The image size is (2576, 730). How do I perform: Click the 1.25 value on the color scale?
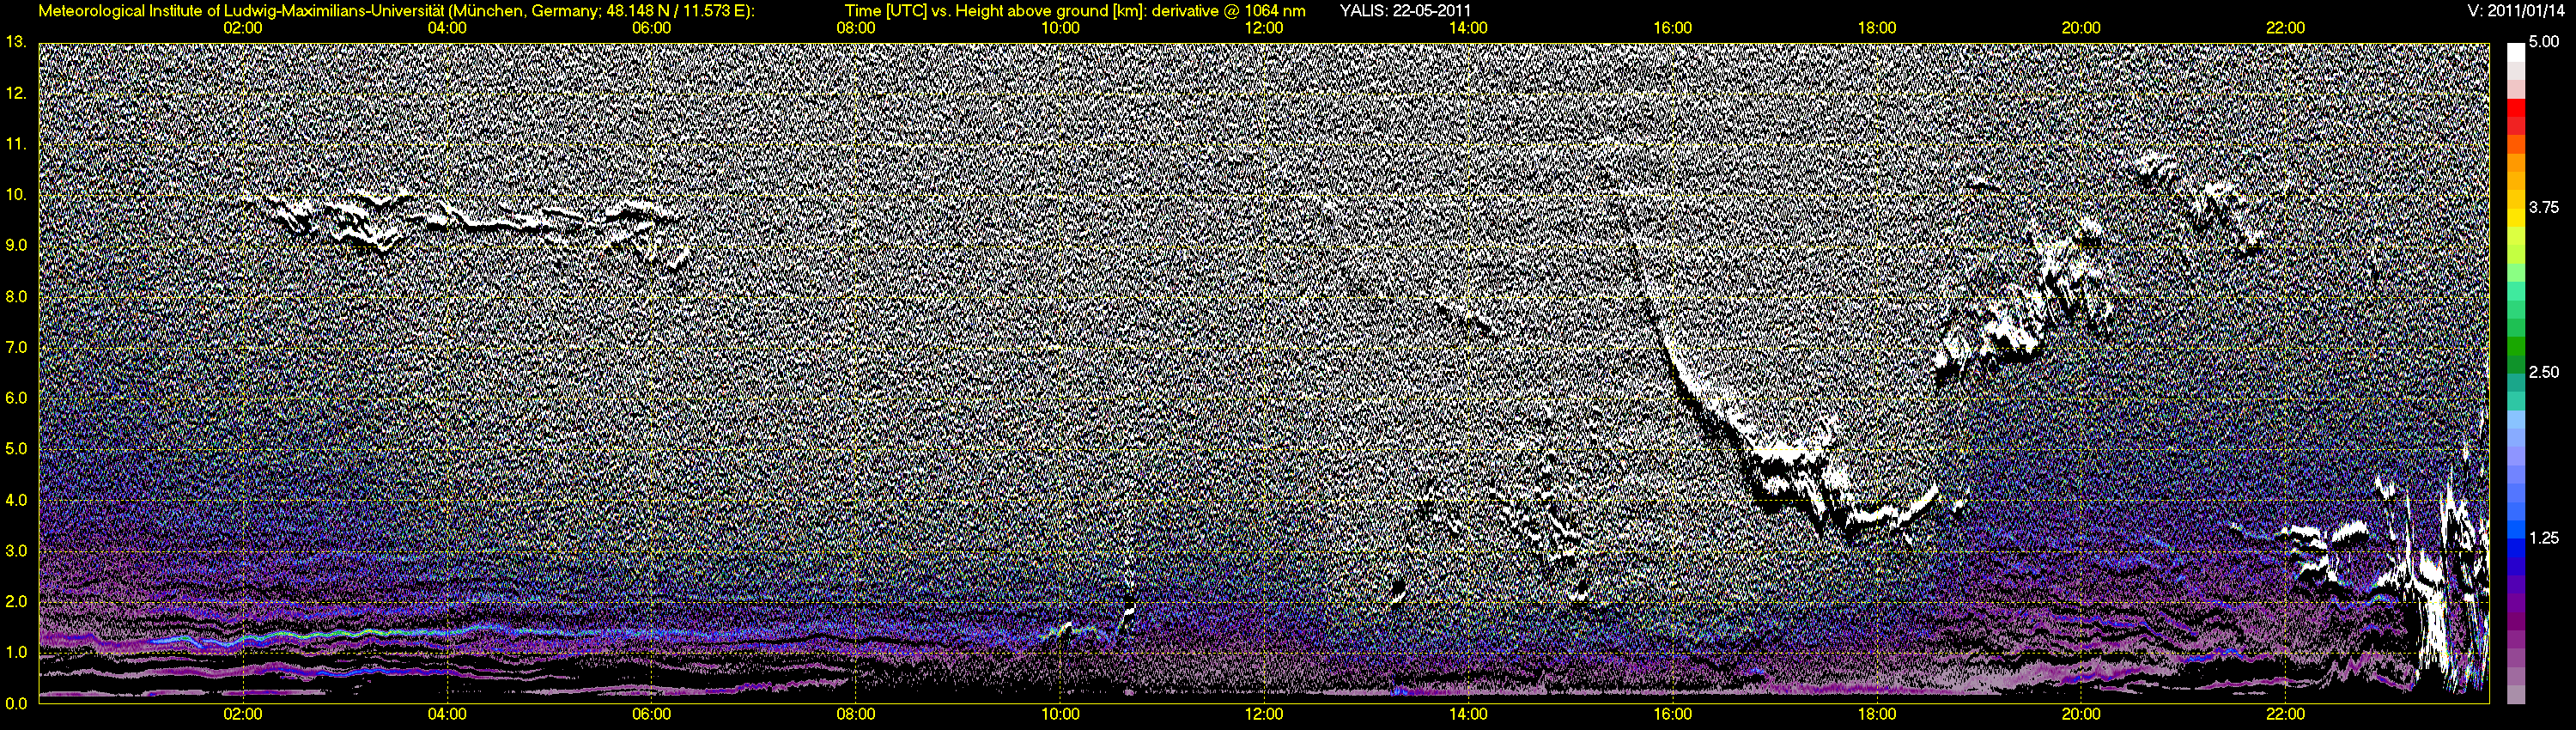pos(2544,538)
